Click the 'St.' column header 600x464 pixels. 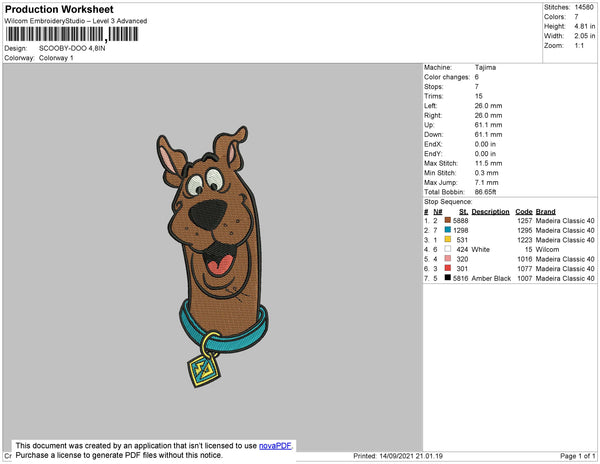[463, 212]
